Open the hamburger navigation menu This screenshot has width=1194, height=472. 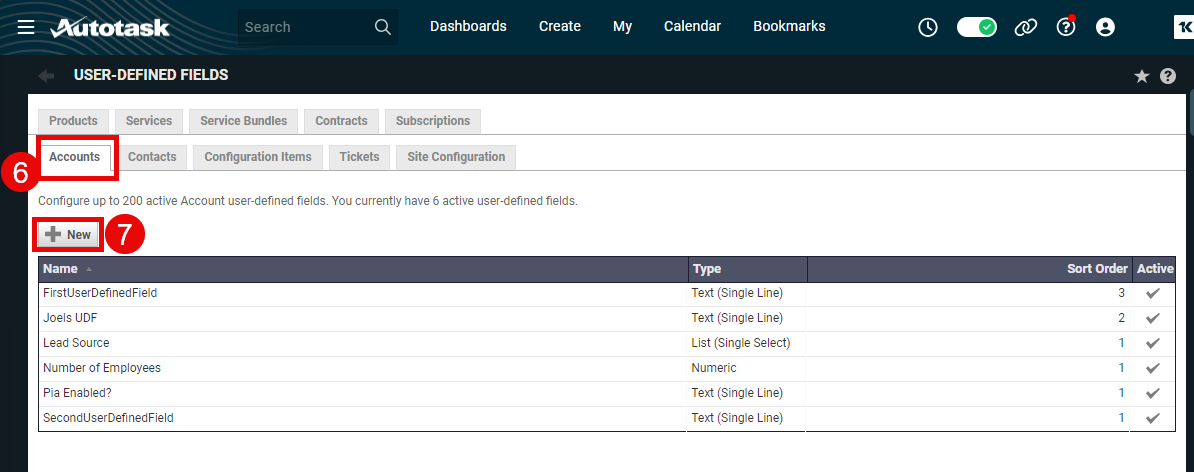(x=26, y=27)
